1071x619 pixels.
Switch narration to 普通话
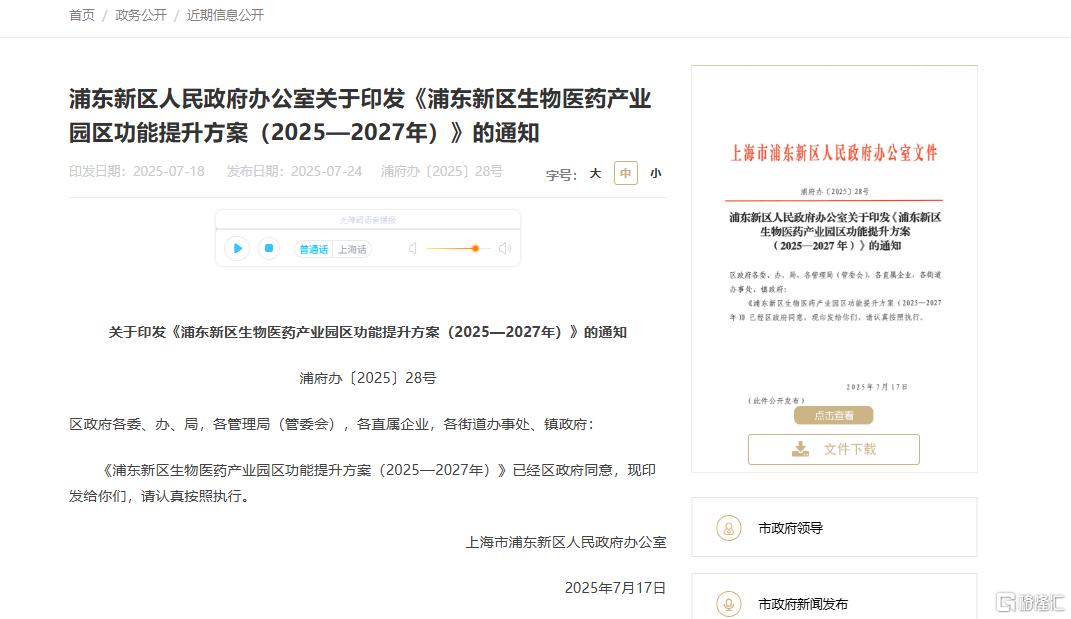tap(314, 249)
